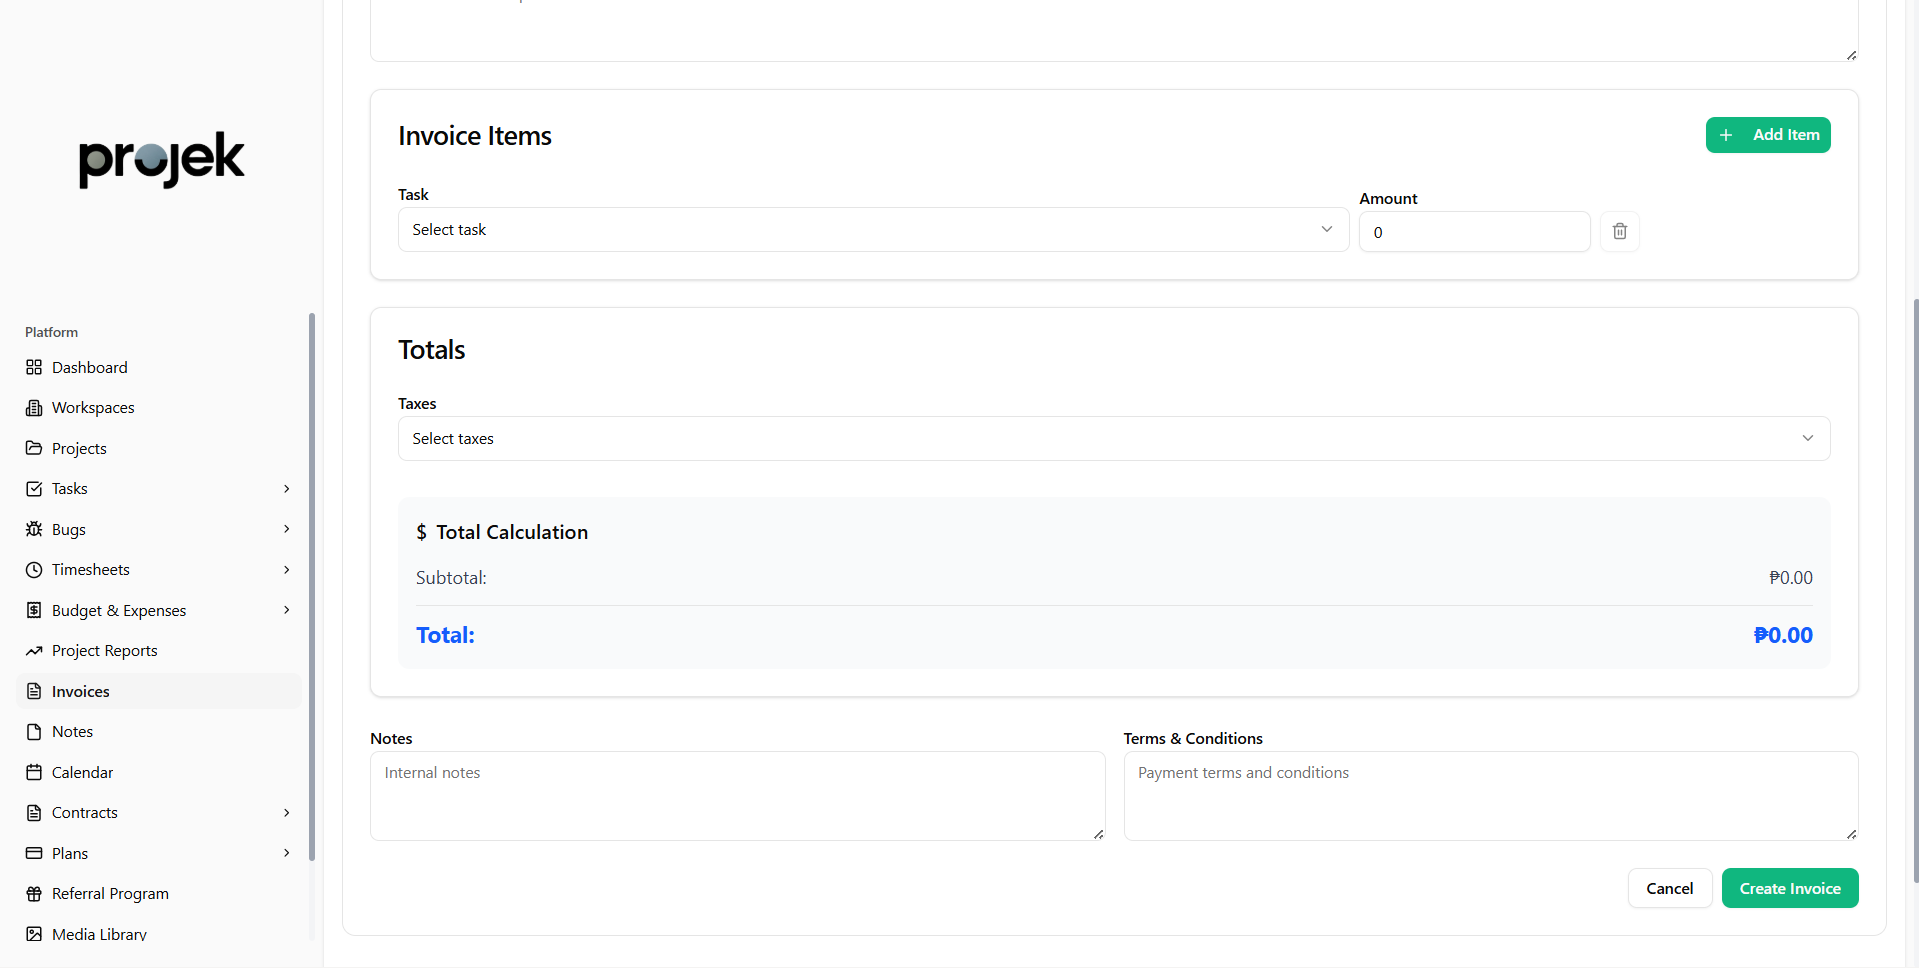
Task: Focus the Amount input field
Action: tap(1473, 232)
